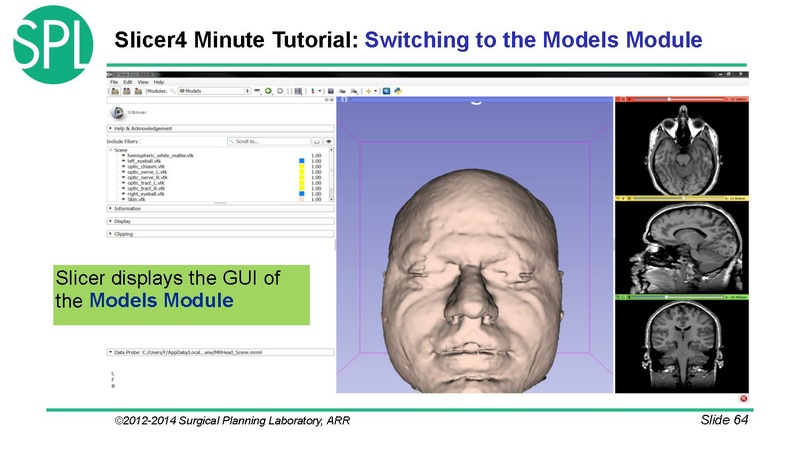Open the Help menu

159,82
